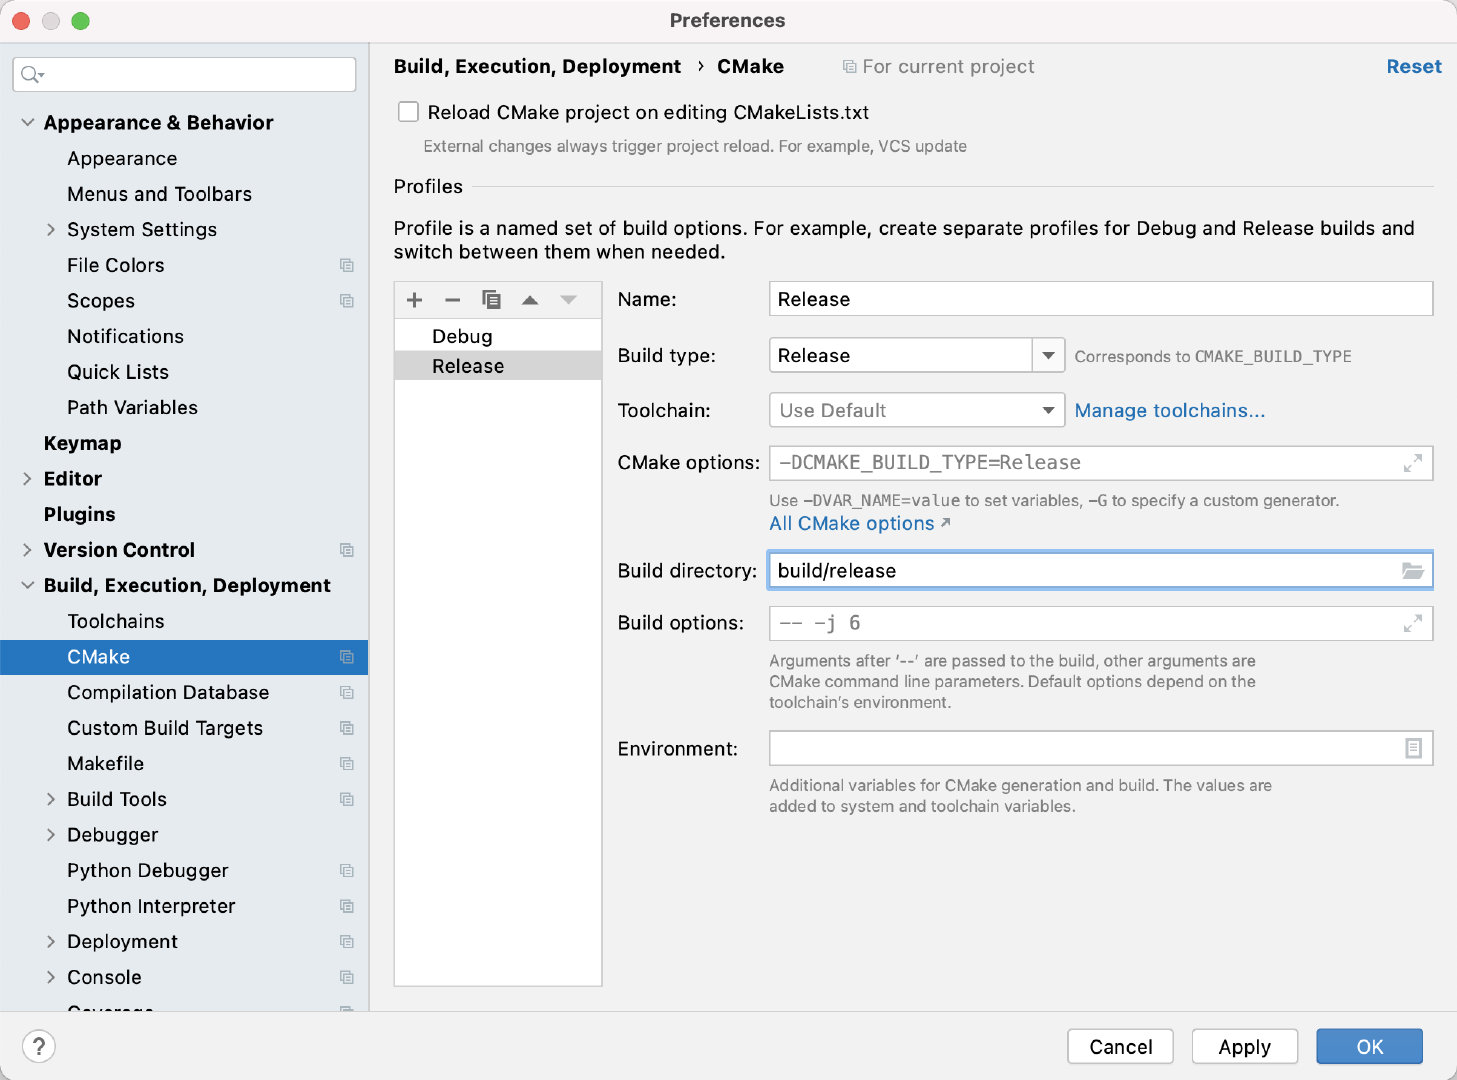Select the Debug profile
1457x1080 pixels.
pos(462,336)
